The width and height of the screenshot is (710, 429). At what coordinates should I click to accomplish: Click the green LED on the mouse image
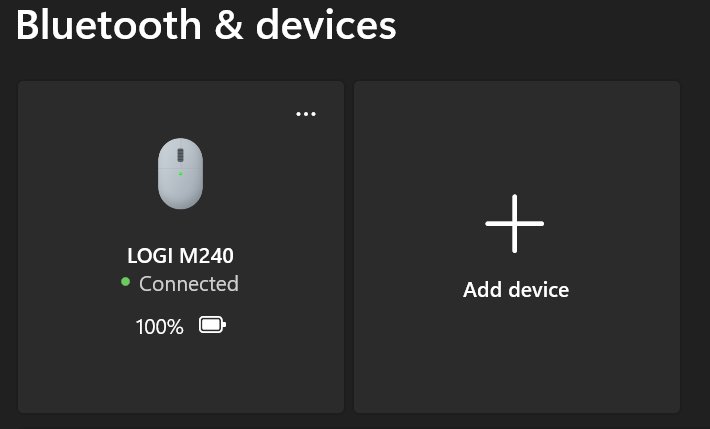(180, 173)
